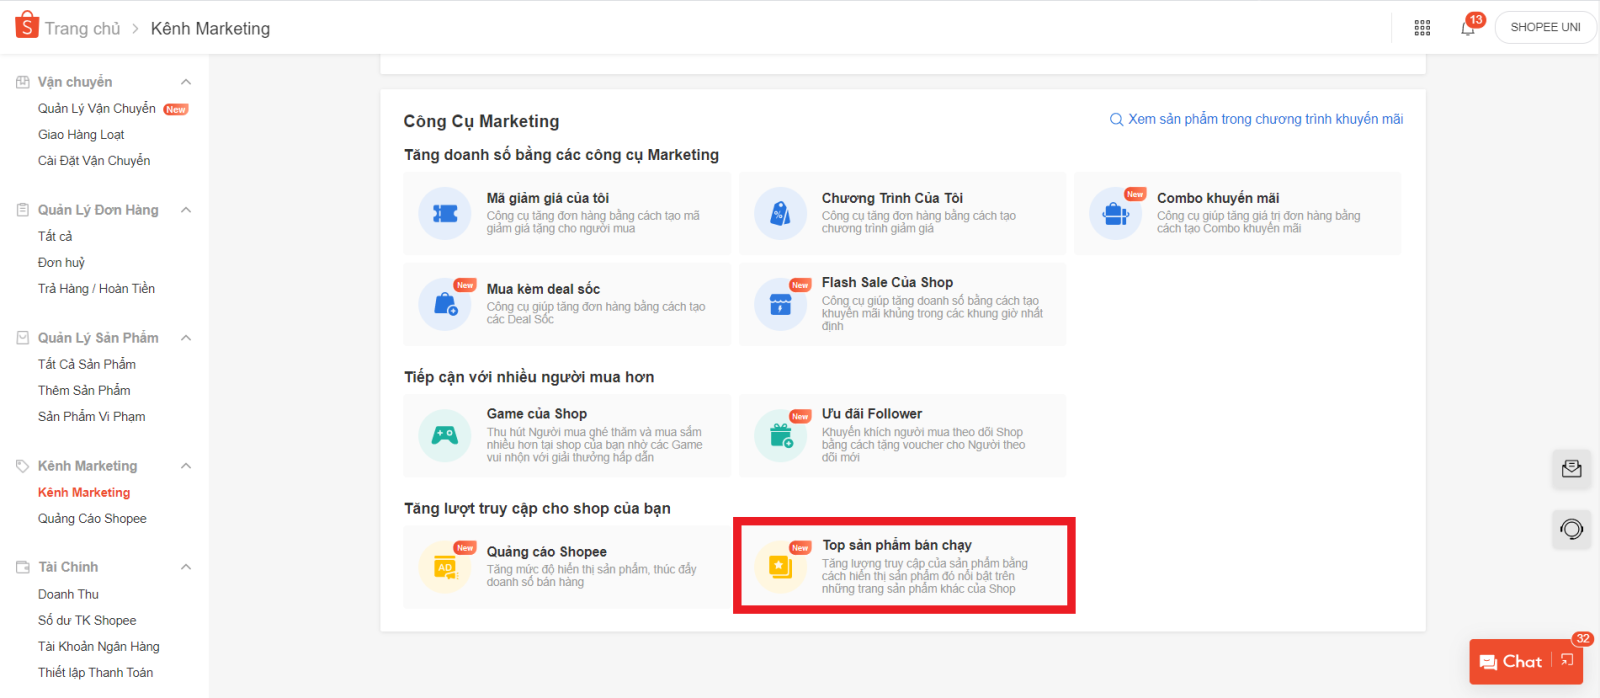Viewport: 1600px width, 698px height.
Task: Collapse the Tài Chính sidebar section
Action: click(186, 567)
